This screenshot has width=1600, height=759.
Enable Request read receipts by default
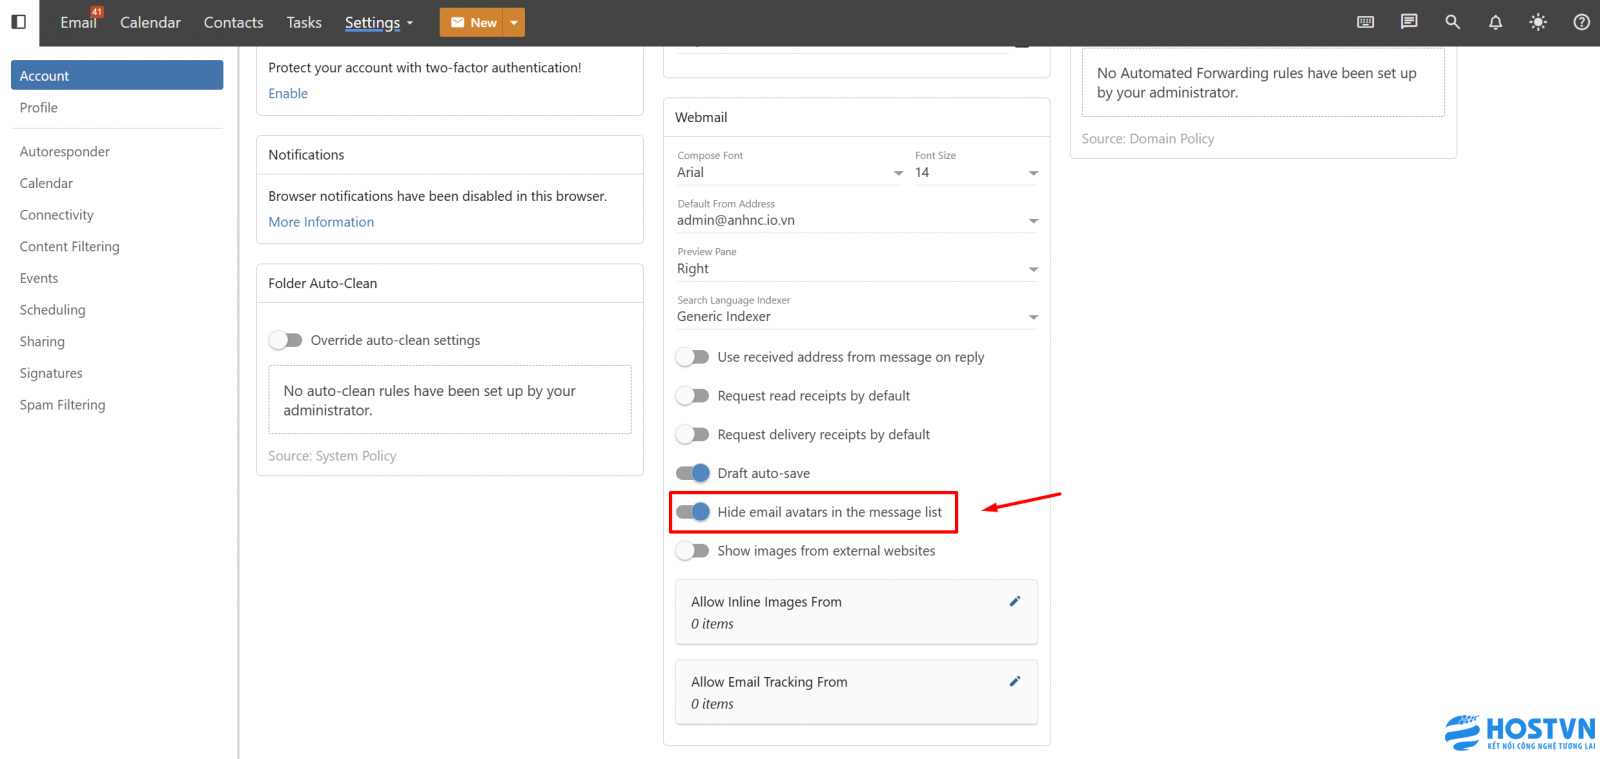point(692,396)
